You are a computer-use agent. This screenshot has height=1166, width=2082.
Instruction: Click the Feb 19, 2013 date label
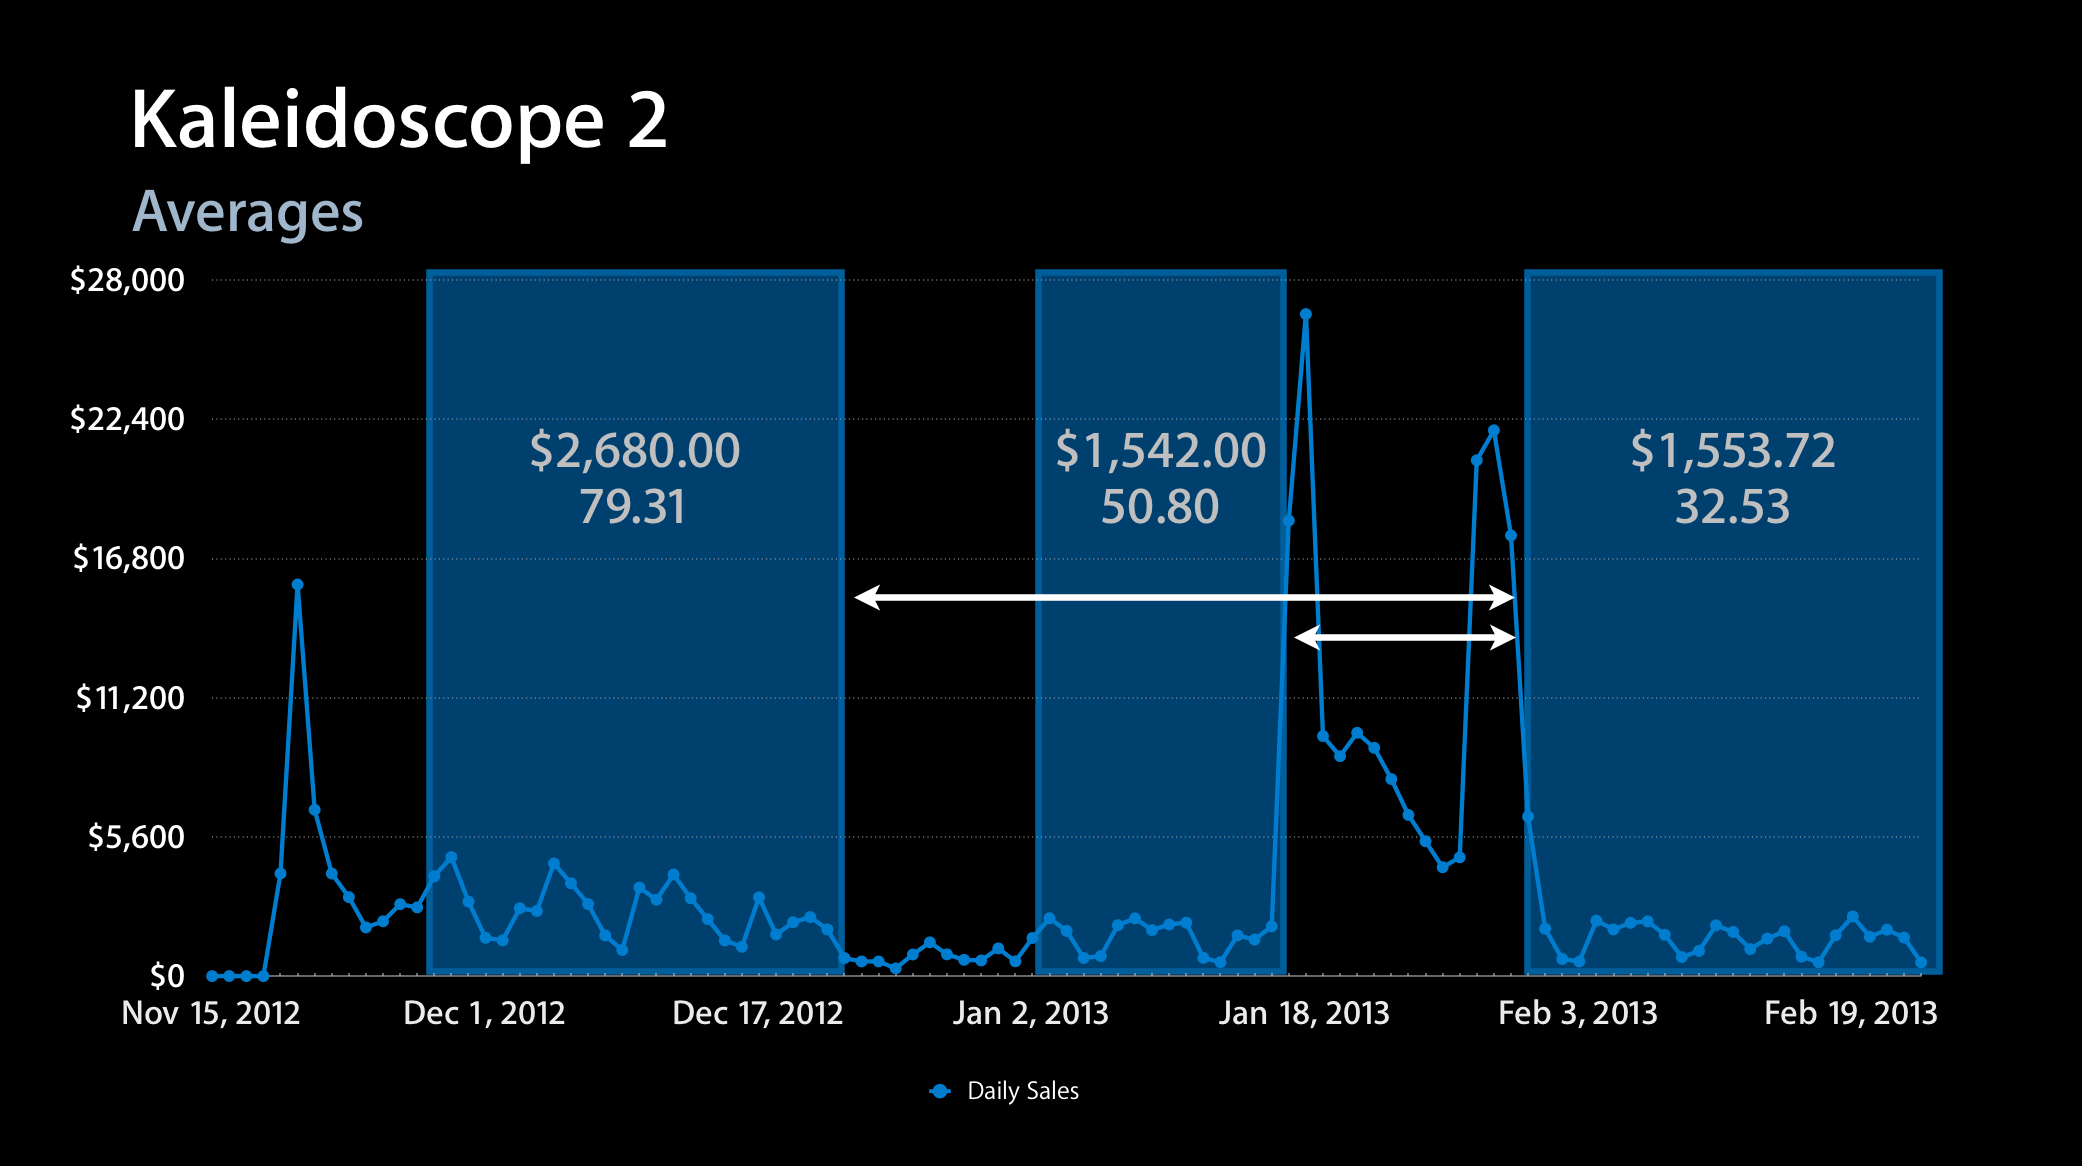click(1851, 1013)
